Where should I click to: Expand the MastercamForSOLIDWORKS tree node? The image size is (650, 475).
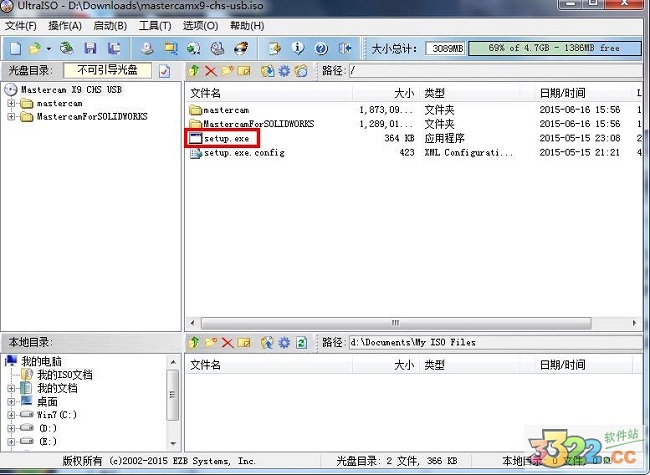point(11,116)
